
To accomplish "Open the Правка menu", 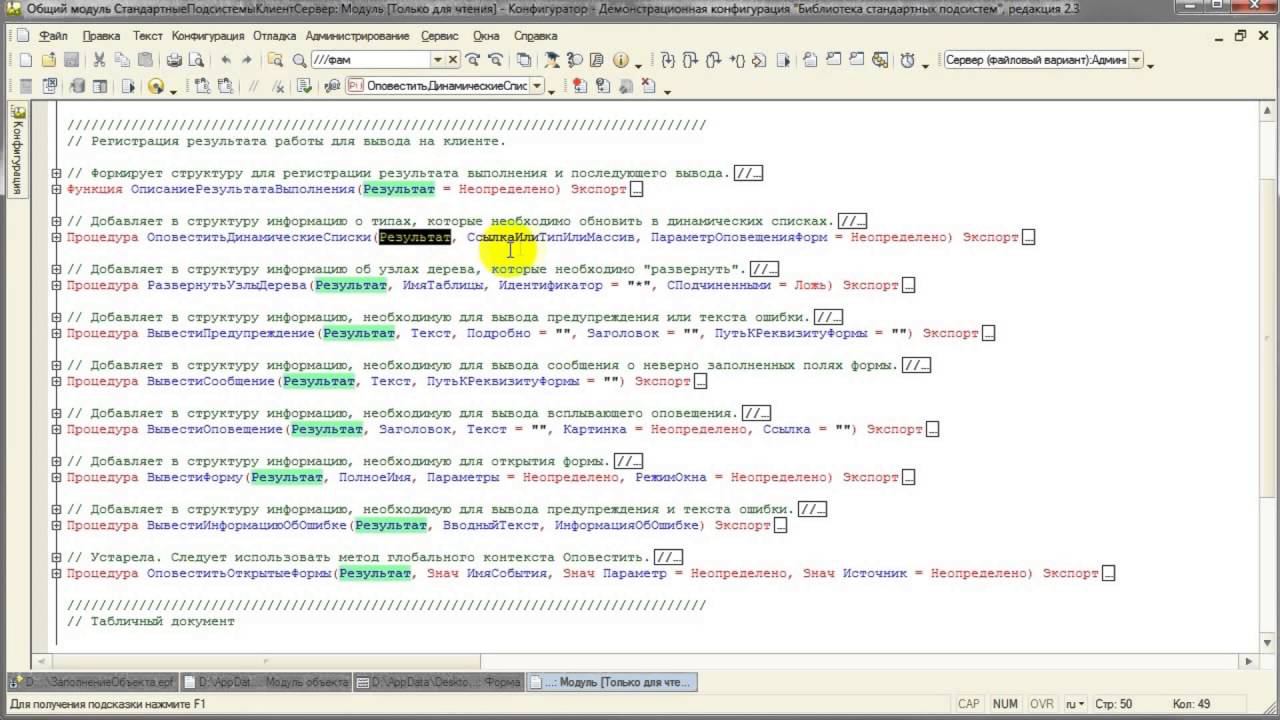I will tap(101, 35).
